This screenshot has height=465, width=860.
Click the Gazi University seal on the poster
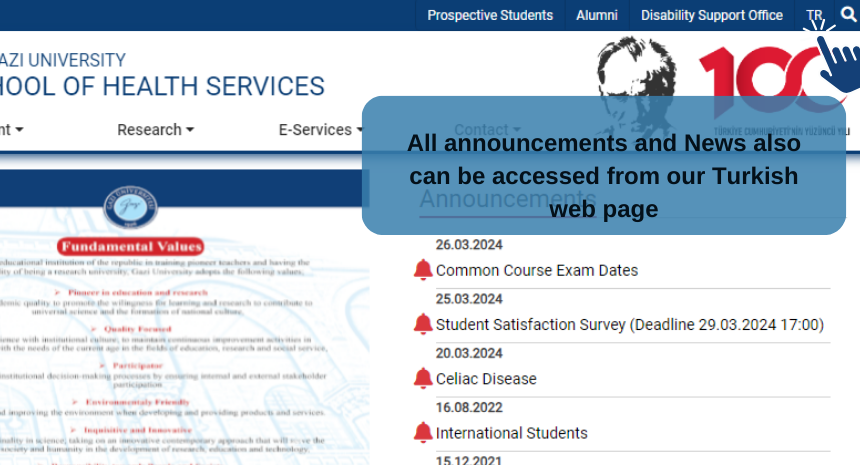click(x=131, y=207)
